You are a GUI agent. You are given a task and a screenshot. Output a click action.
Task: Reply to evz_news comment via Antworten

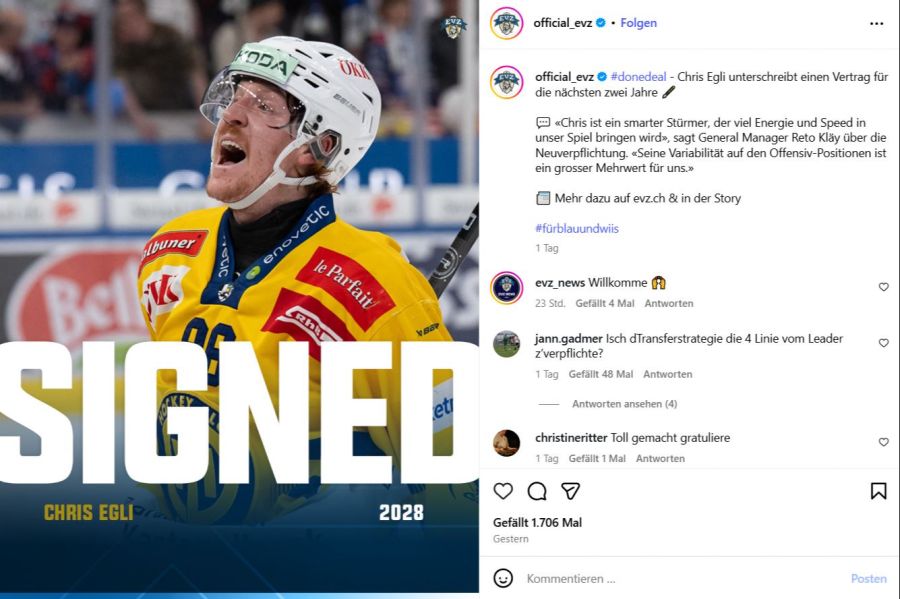[x=669, y=304]
